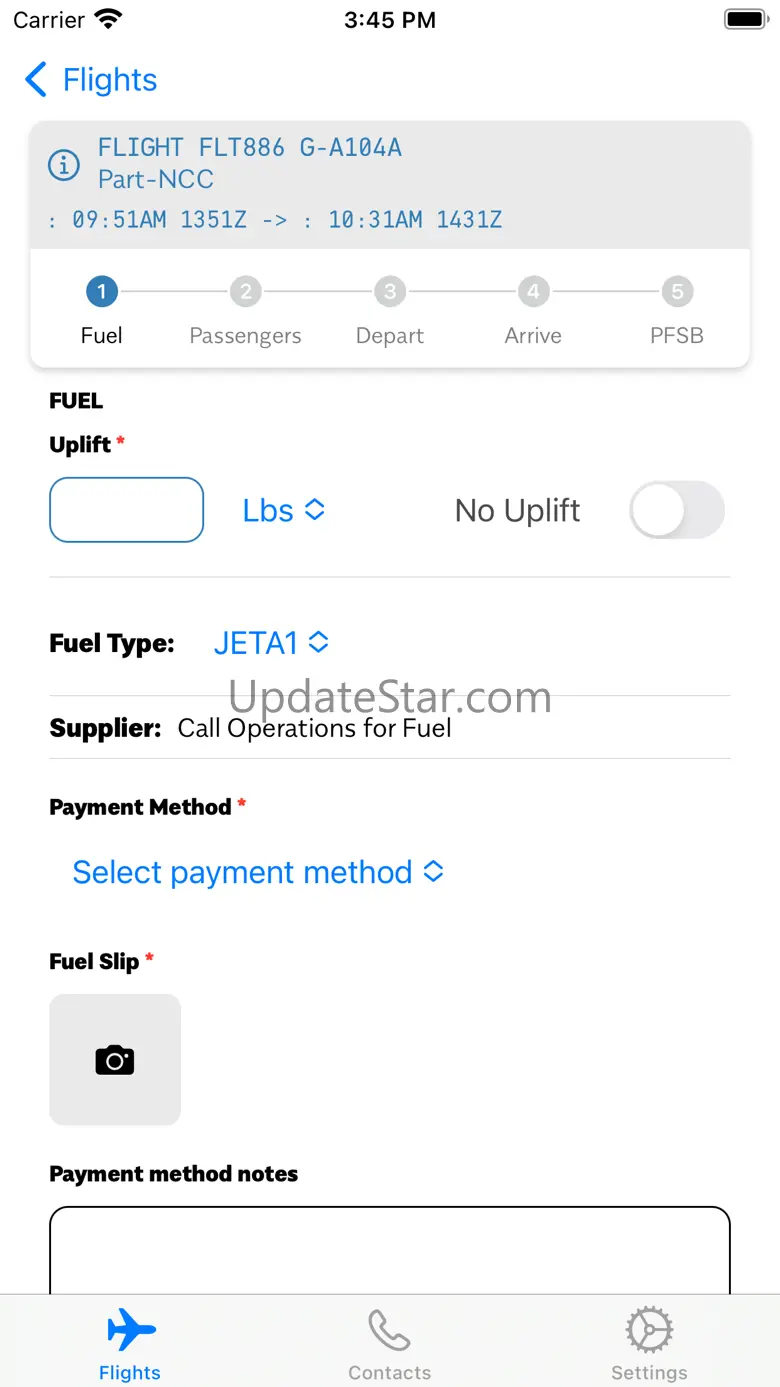The image size is (780, 1387).
Task: Toggle the No Uplift switch
Action: pos(677,510)
